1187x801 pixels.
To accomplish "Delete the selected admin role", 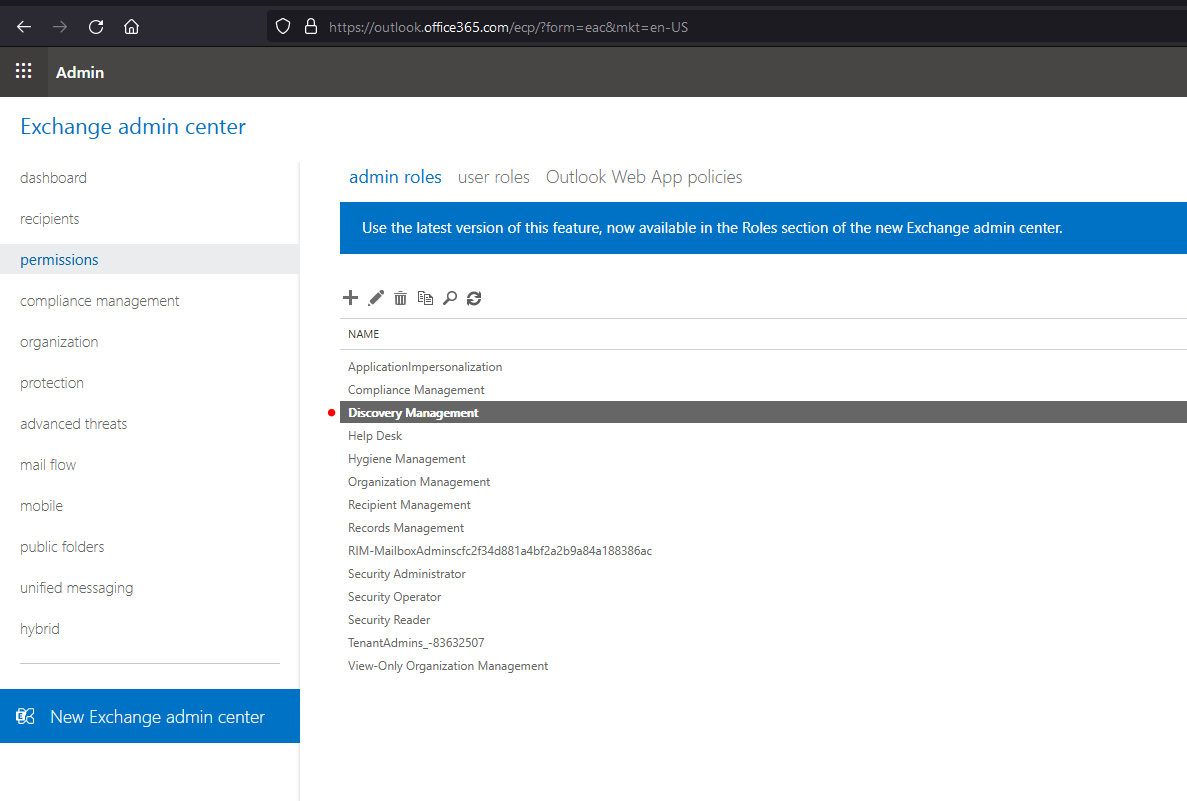I will [400, 297].
